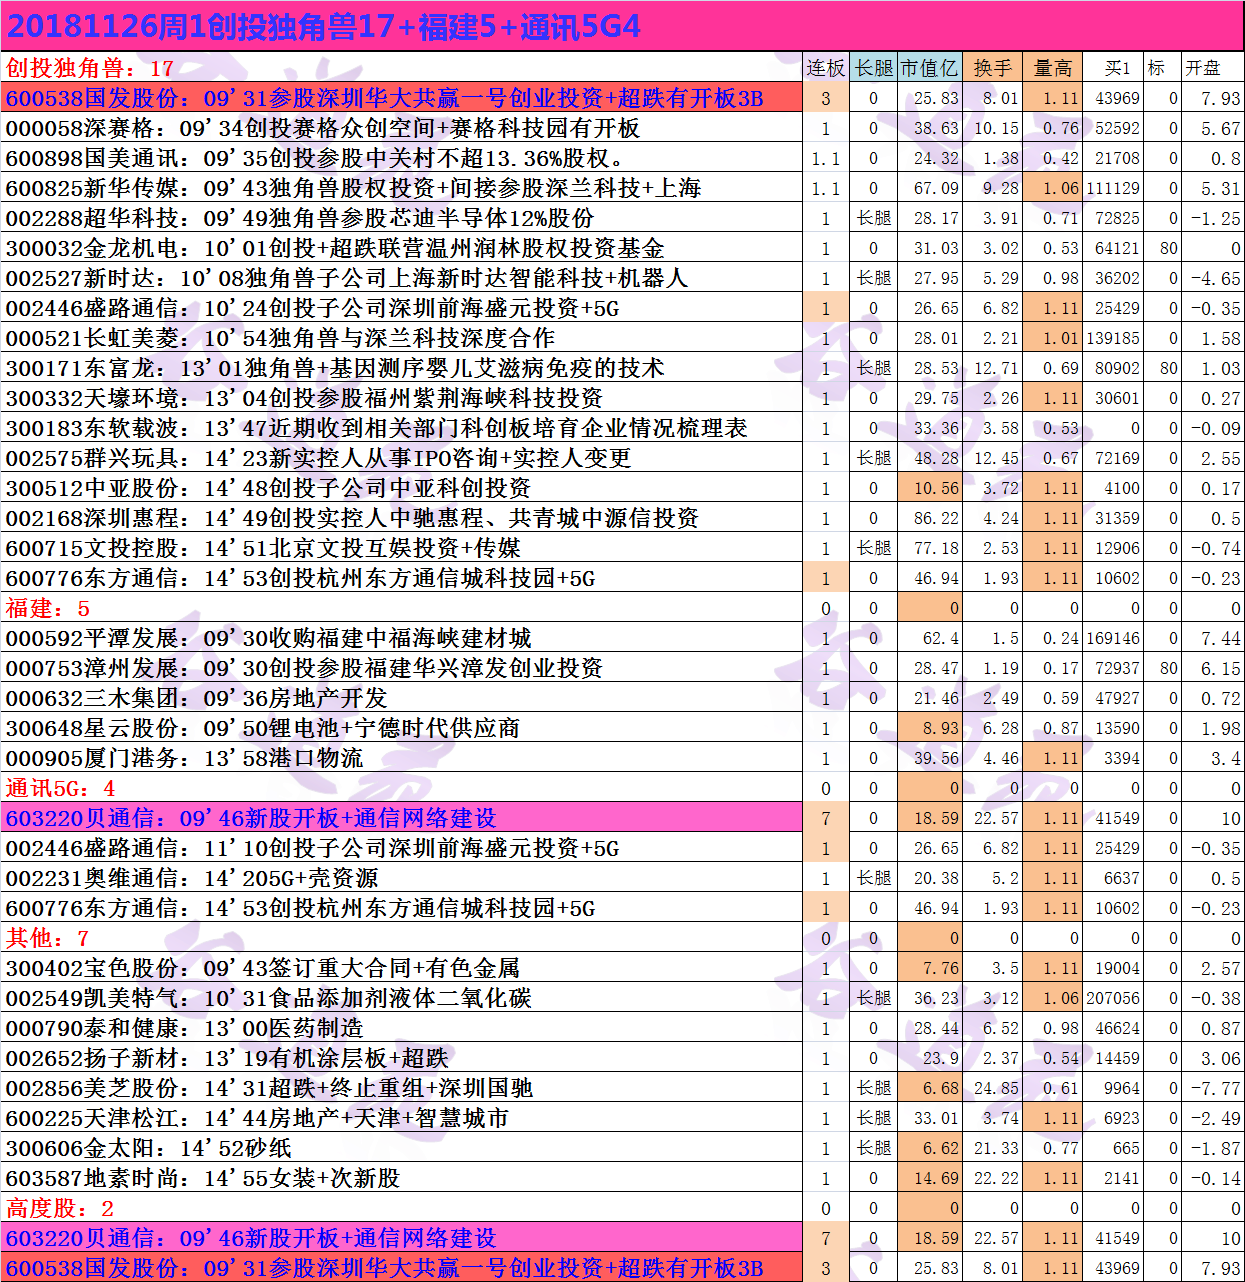Click market cap 67.09 in 新华传媒 row

929,188
